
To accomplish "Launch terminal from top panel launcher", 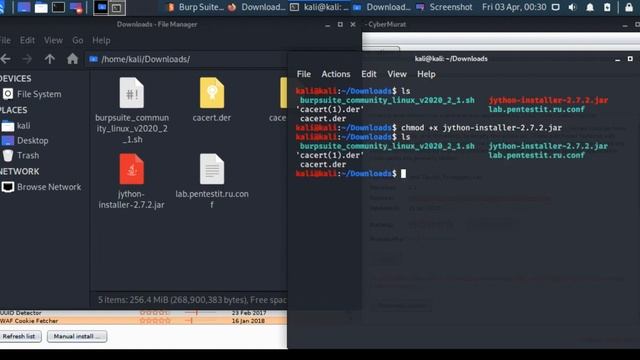I will (x=58, y=7).
